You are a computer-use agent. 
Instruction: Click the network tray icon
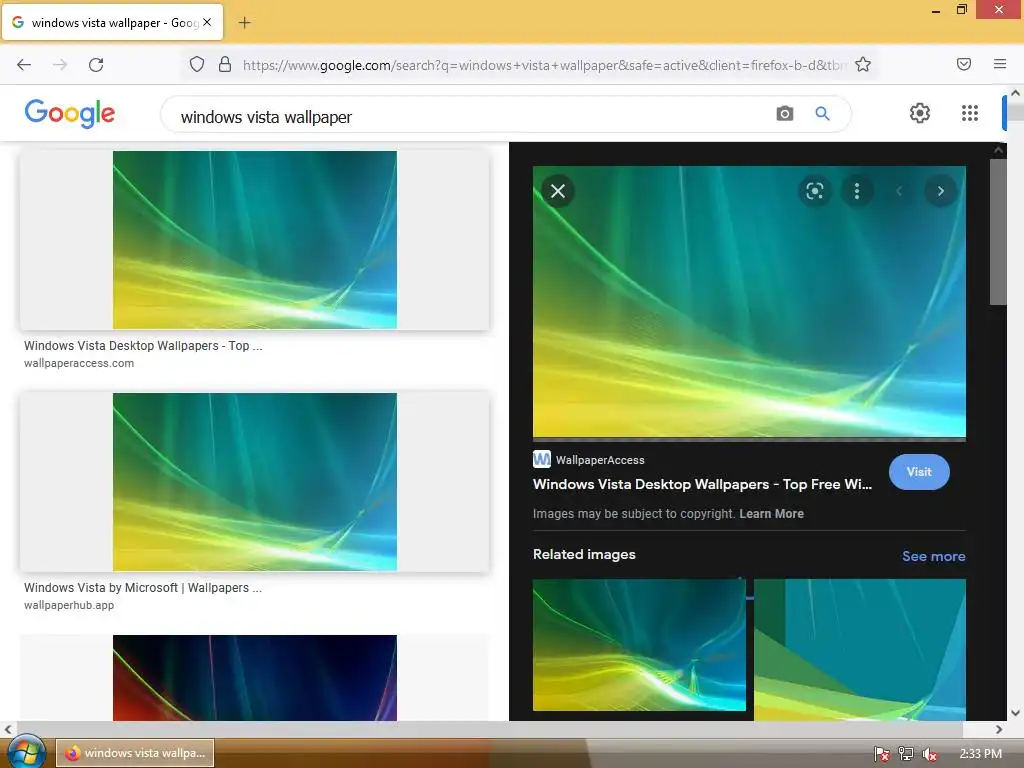pyautogui.click(x=906, y=754)
